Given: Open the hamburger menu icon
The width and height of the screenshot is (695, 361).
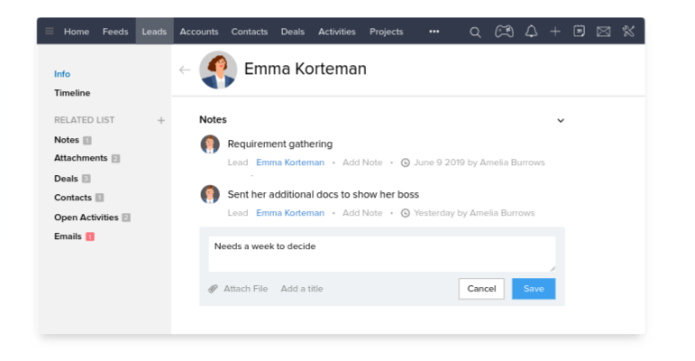Looking at the screenshot, I should tap(50, 31).
